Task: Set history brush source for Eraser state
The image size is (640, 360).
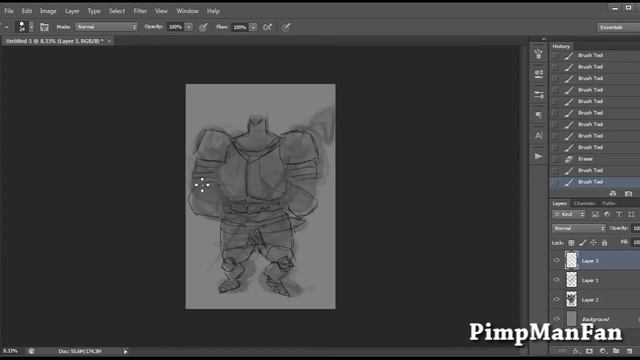Action: pos(555,159)
